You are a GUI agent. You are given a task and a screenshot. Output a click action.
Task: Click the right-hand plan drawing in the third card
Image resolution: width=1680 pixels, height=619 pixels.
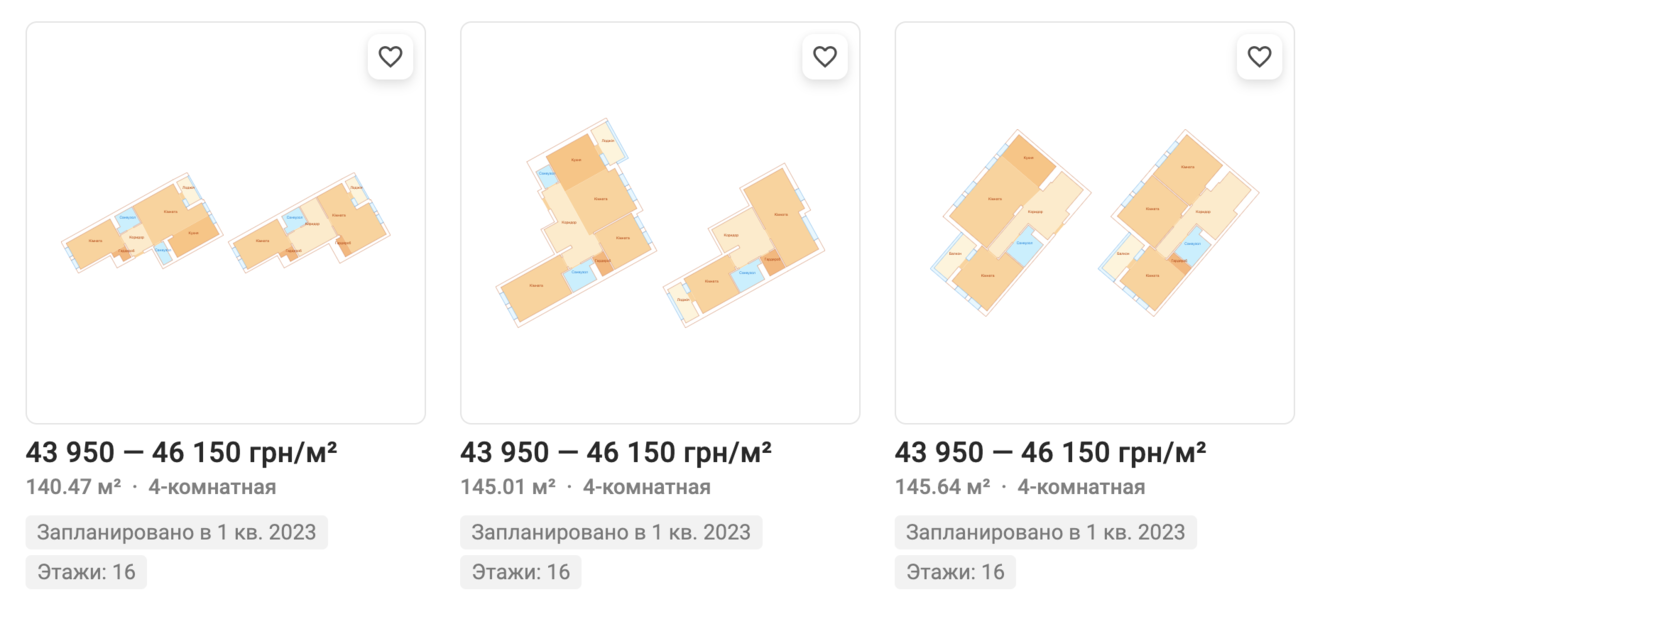tap(1178, 222)
